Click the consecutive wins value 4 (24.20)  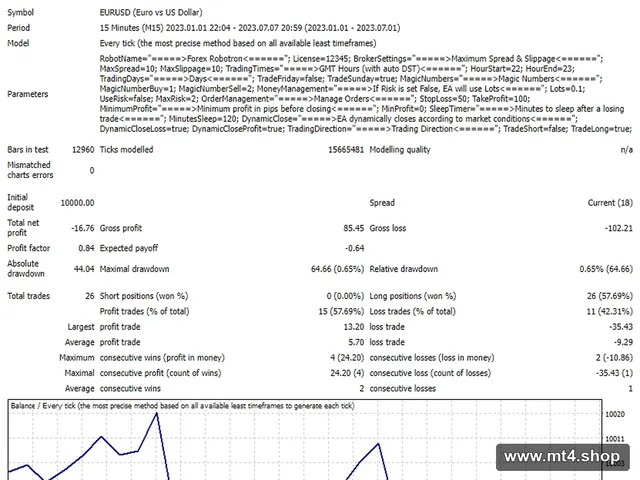pos(347,358)
